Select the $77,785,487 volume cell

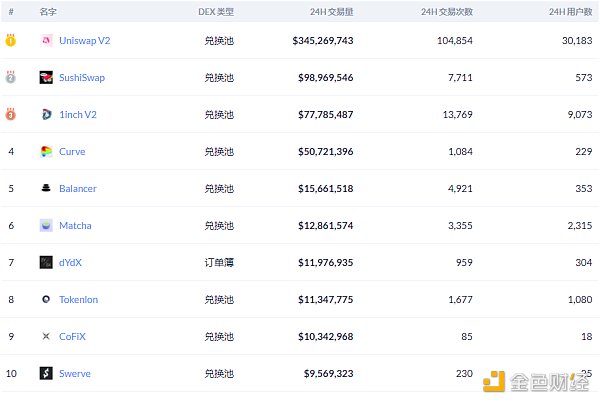pyautogui.click(x=326, y=114)
